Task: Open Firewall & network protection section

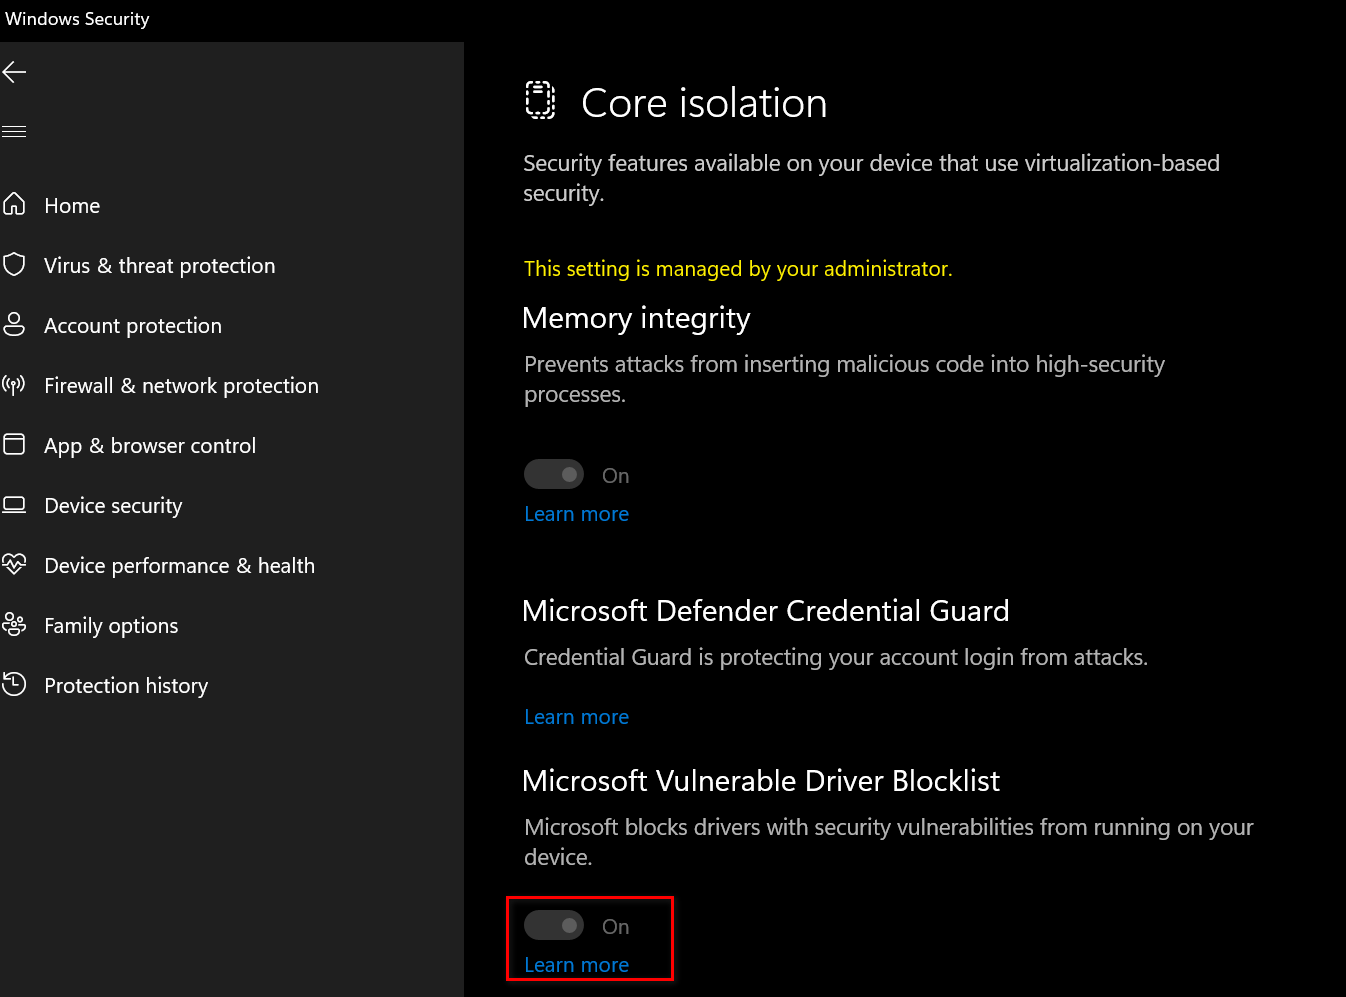Action: [x=181, y=386]
